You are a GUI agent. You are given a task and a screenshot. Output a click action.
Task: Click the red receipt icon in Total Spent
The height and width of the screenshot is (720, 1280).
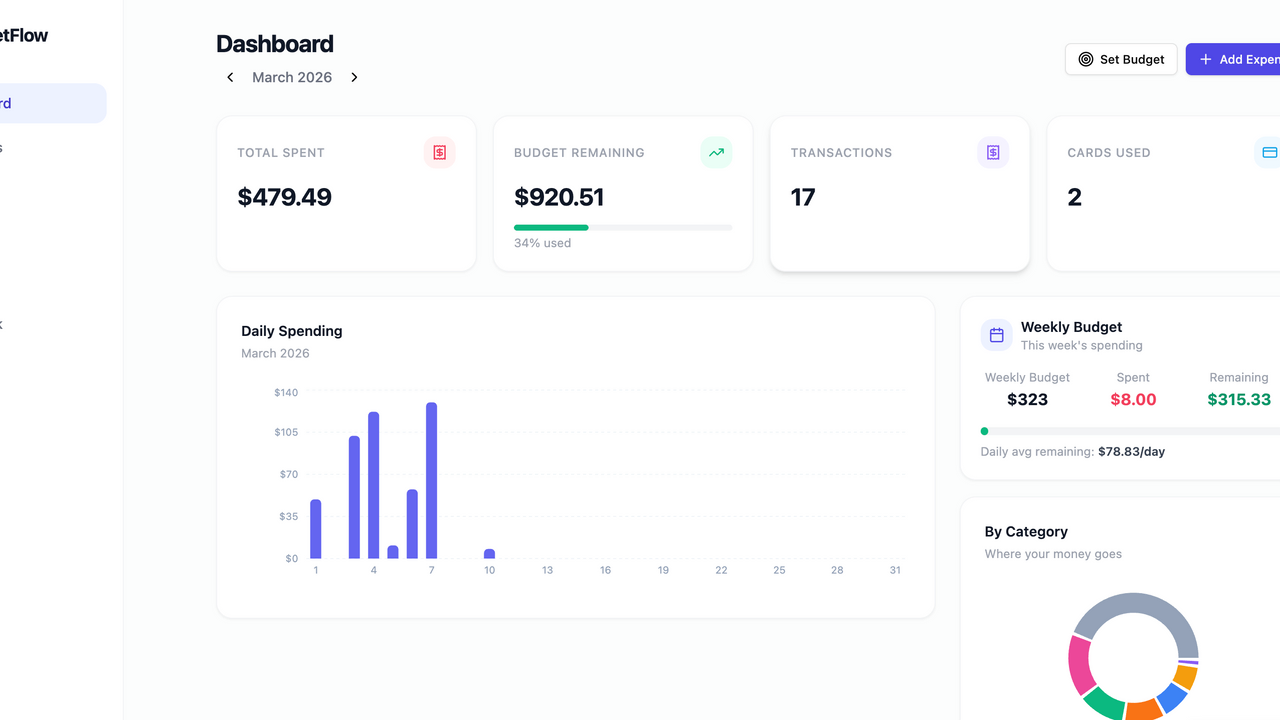pos(440,152)
